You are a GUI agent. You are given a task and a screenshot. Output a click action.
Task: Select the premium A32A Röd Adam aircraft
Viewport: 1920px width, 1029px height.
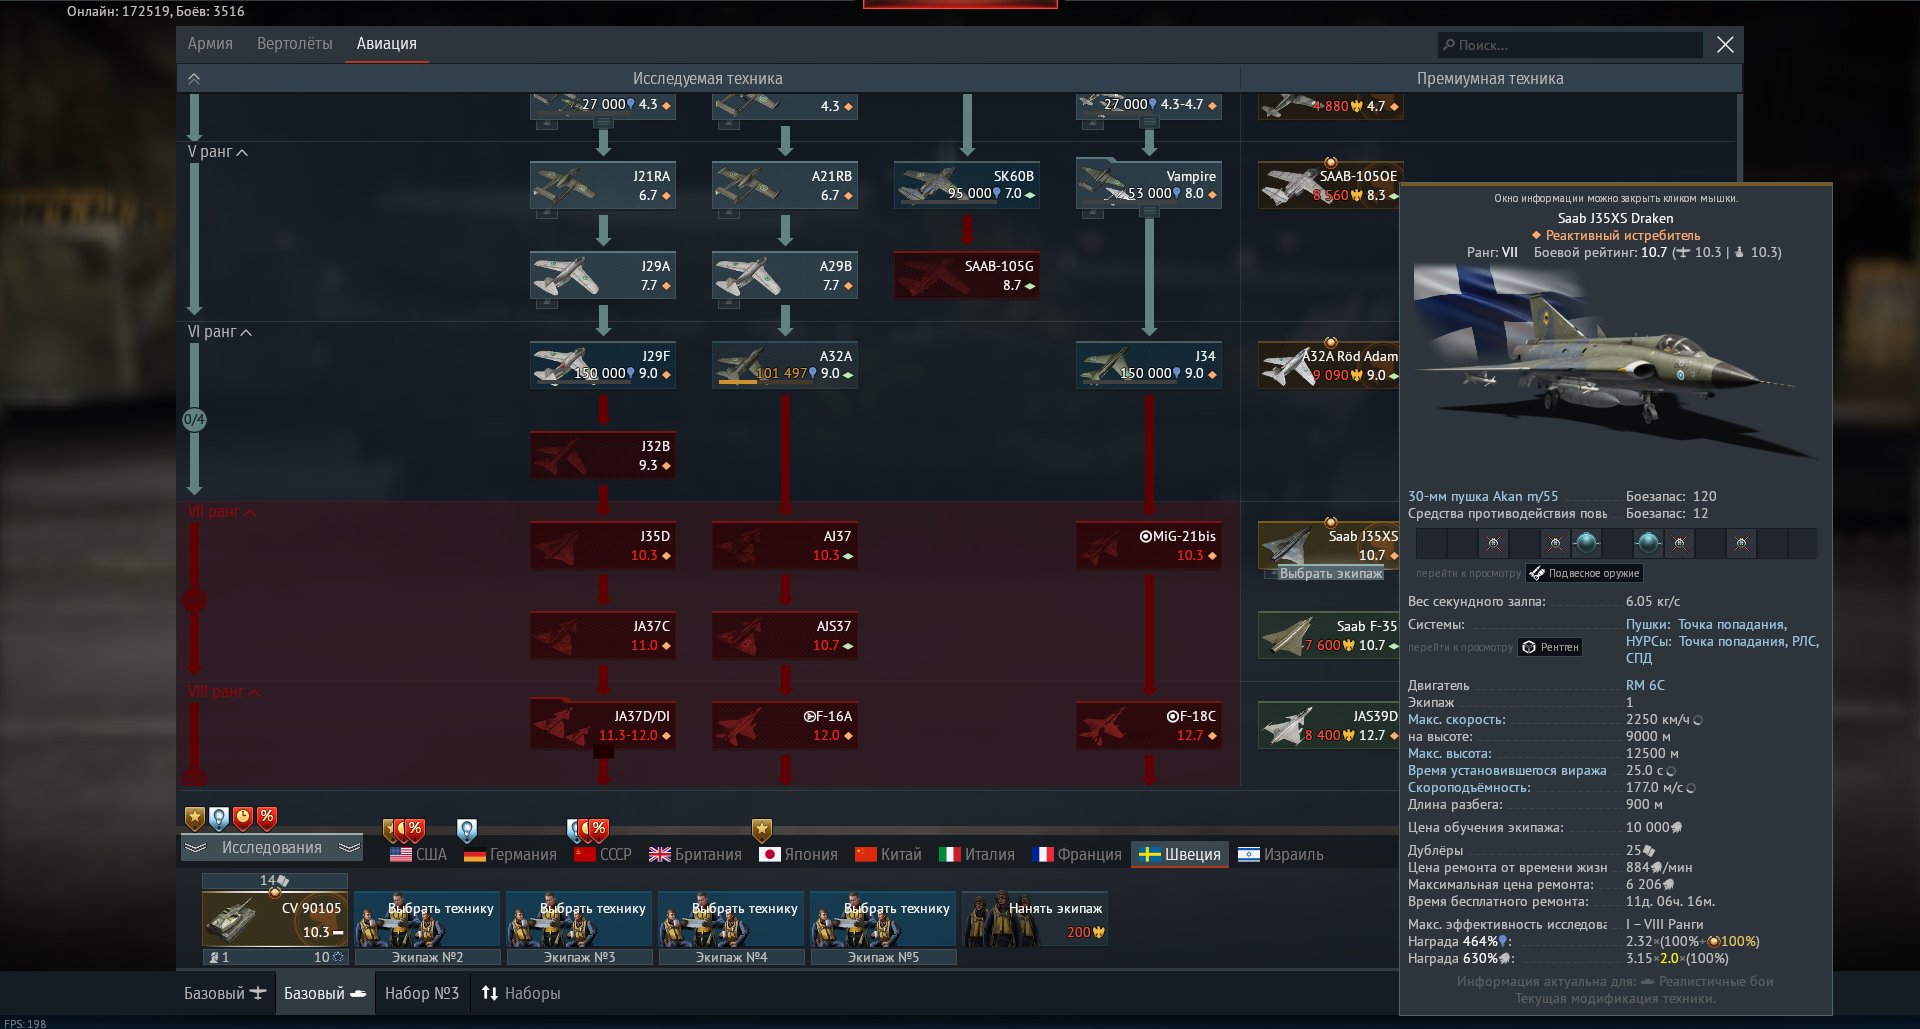point(1329,365)
